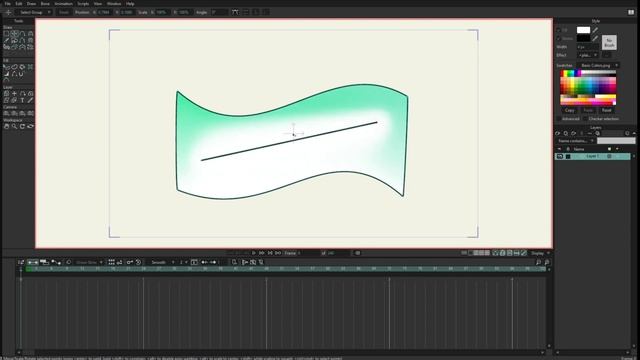This screenshot has height=360, width=640.
Task: Click the stroke color eyedropper icon
Action: pos(596,38)
